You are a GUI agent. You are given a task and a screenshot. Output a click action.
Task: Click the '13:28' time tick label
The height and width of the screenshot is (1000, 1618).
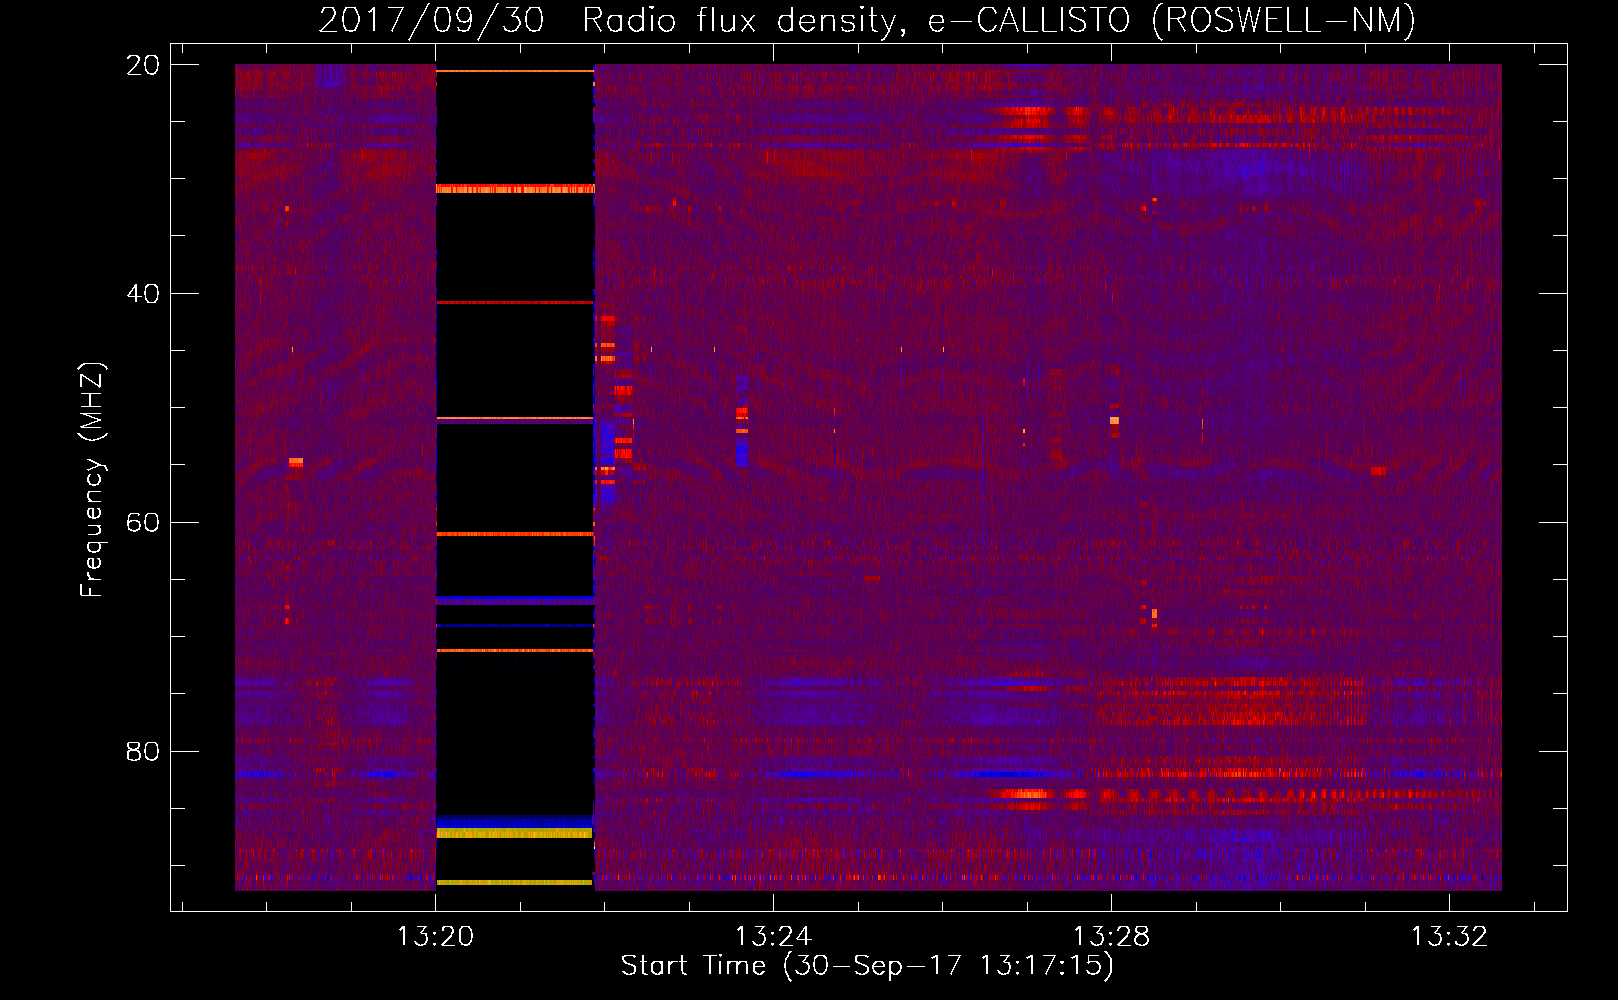pyautogui.click(x=1111, y=936)
